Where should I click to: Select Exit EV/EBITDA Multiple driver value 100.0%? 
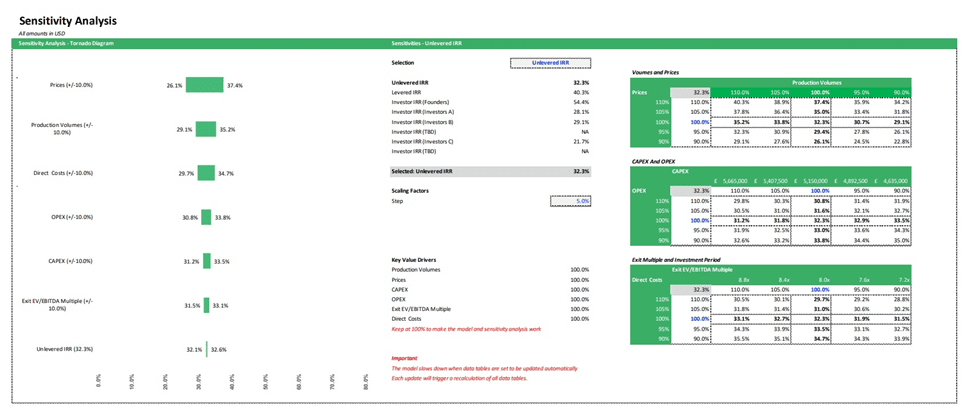pos(580,309)
